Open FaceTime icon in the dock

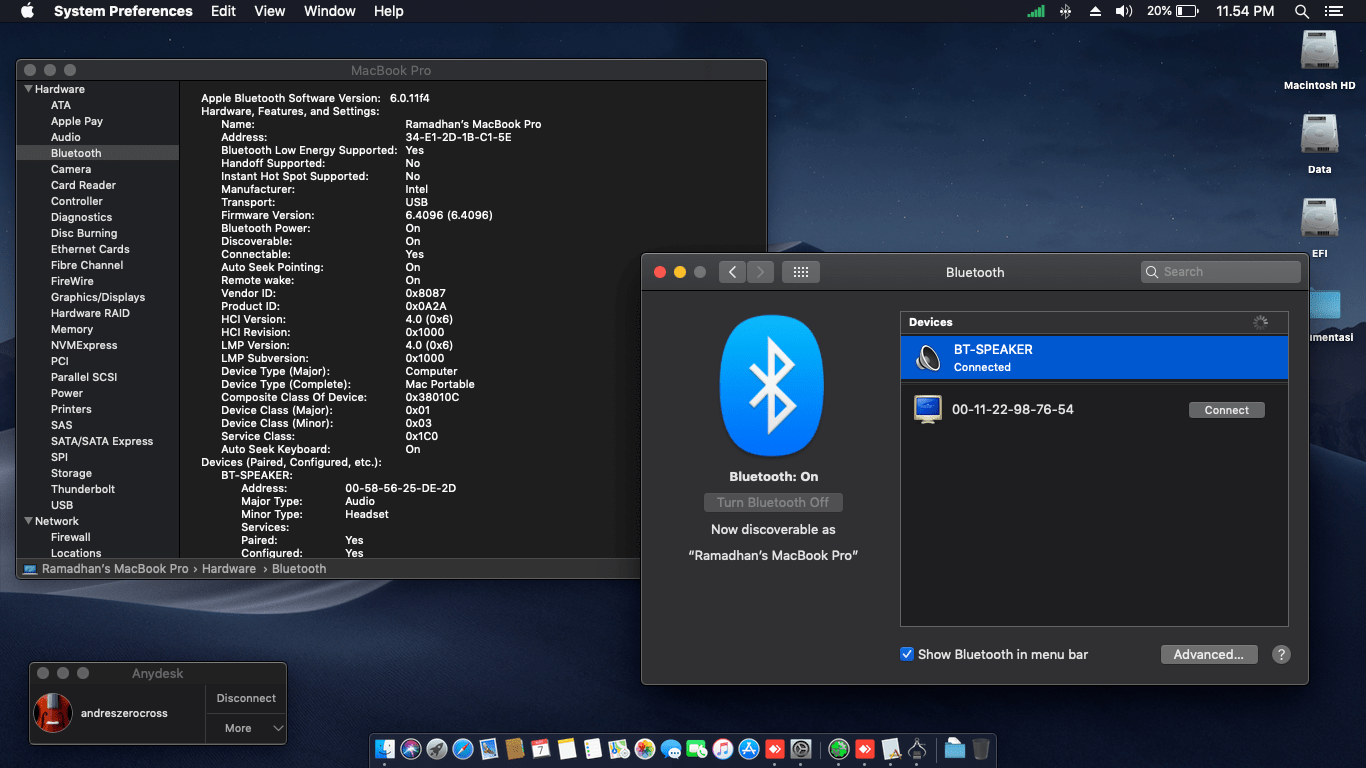[x=697, y=748]
